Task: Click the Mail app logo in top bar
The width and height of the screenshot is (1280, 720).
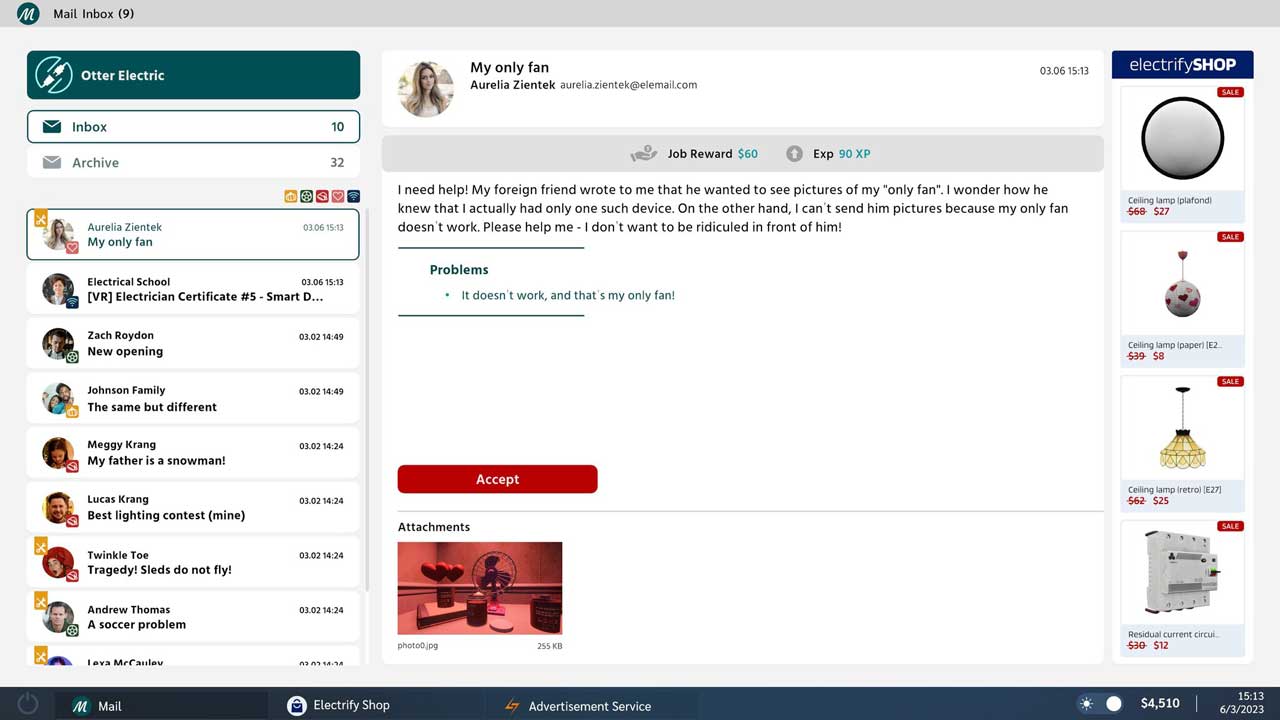Action: 28,14
